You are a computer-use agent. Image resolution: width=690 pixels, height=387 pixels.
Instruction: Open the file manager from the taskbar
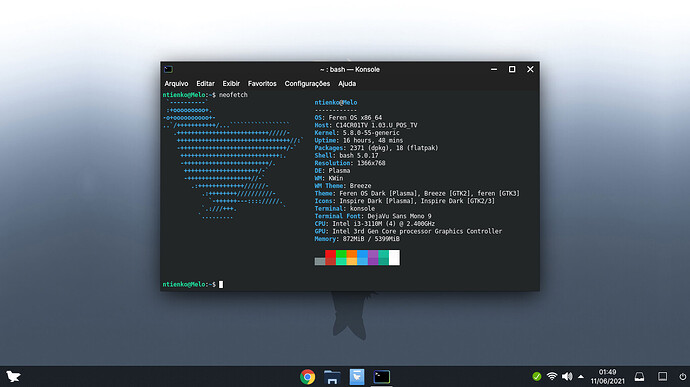click(x=332, y=377)
